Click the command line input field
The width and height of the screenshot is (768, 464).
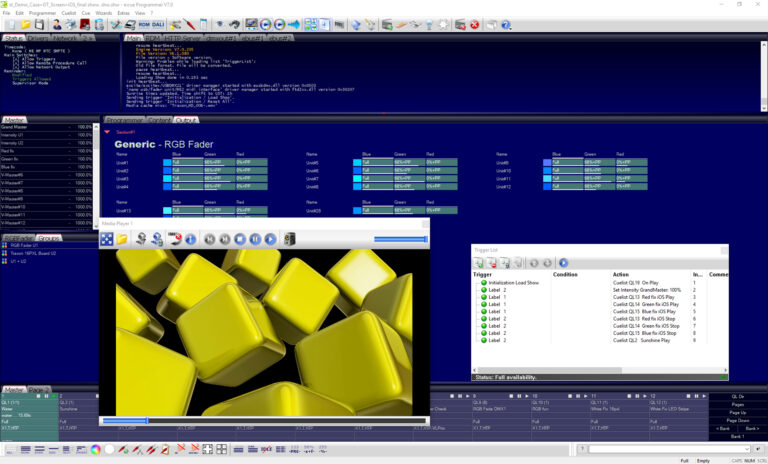(x=666, y=449)
